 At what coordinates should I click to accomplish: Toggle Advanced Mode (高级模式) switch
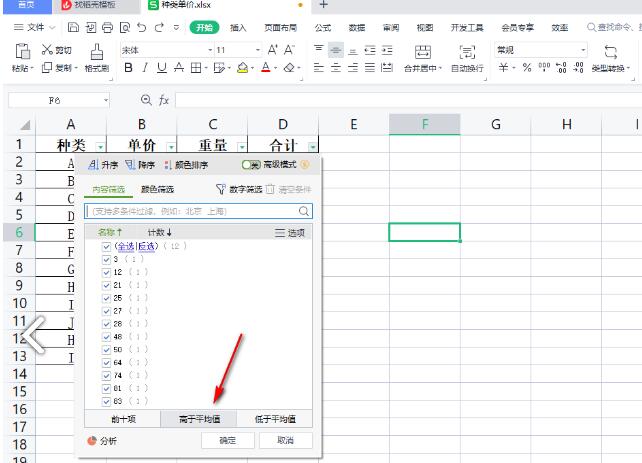(x=251, y=165)
